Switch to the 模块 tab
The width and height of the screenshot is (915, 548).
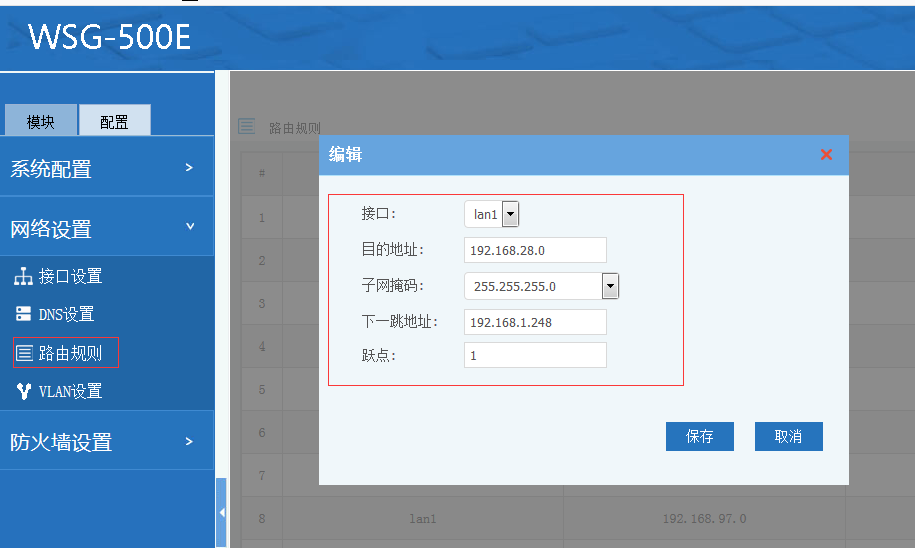click(x=41, y=122)
